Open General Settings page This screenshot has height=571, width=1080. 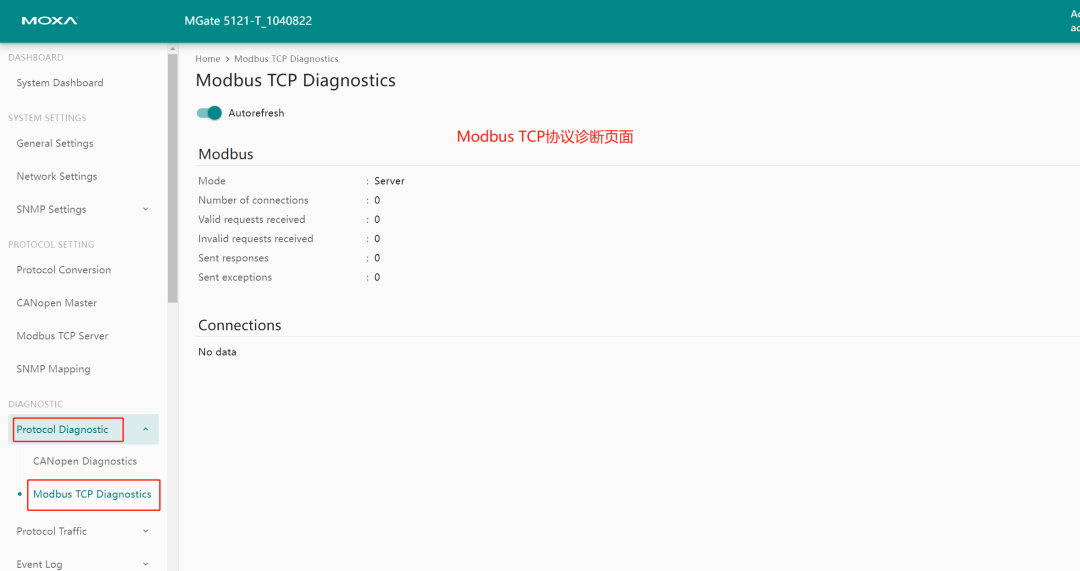click(55, 143)
